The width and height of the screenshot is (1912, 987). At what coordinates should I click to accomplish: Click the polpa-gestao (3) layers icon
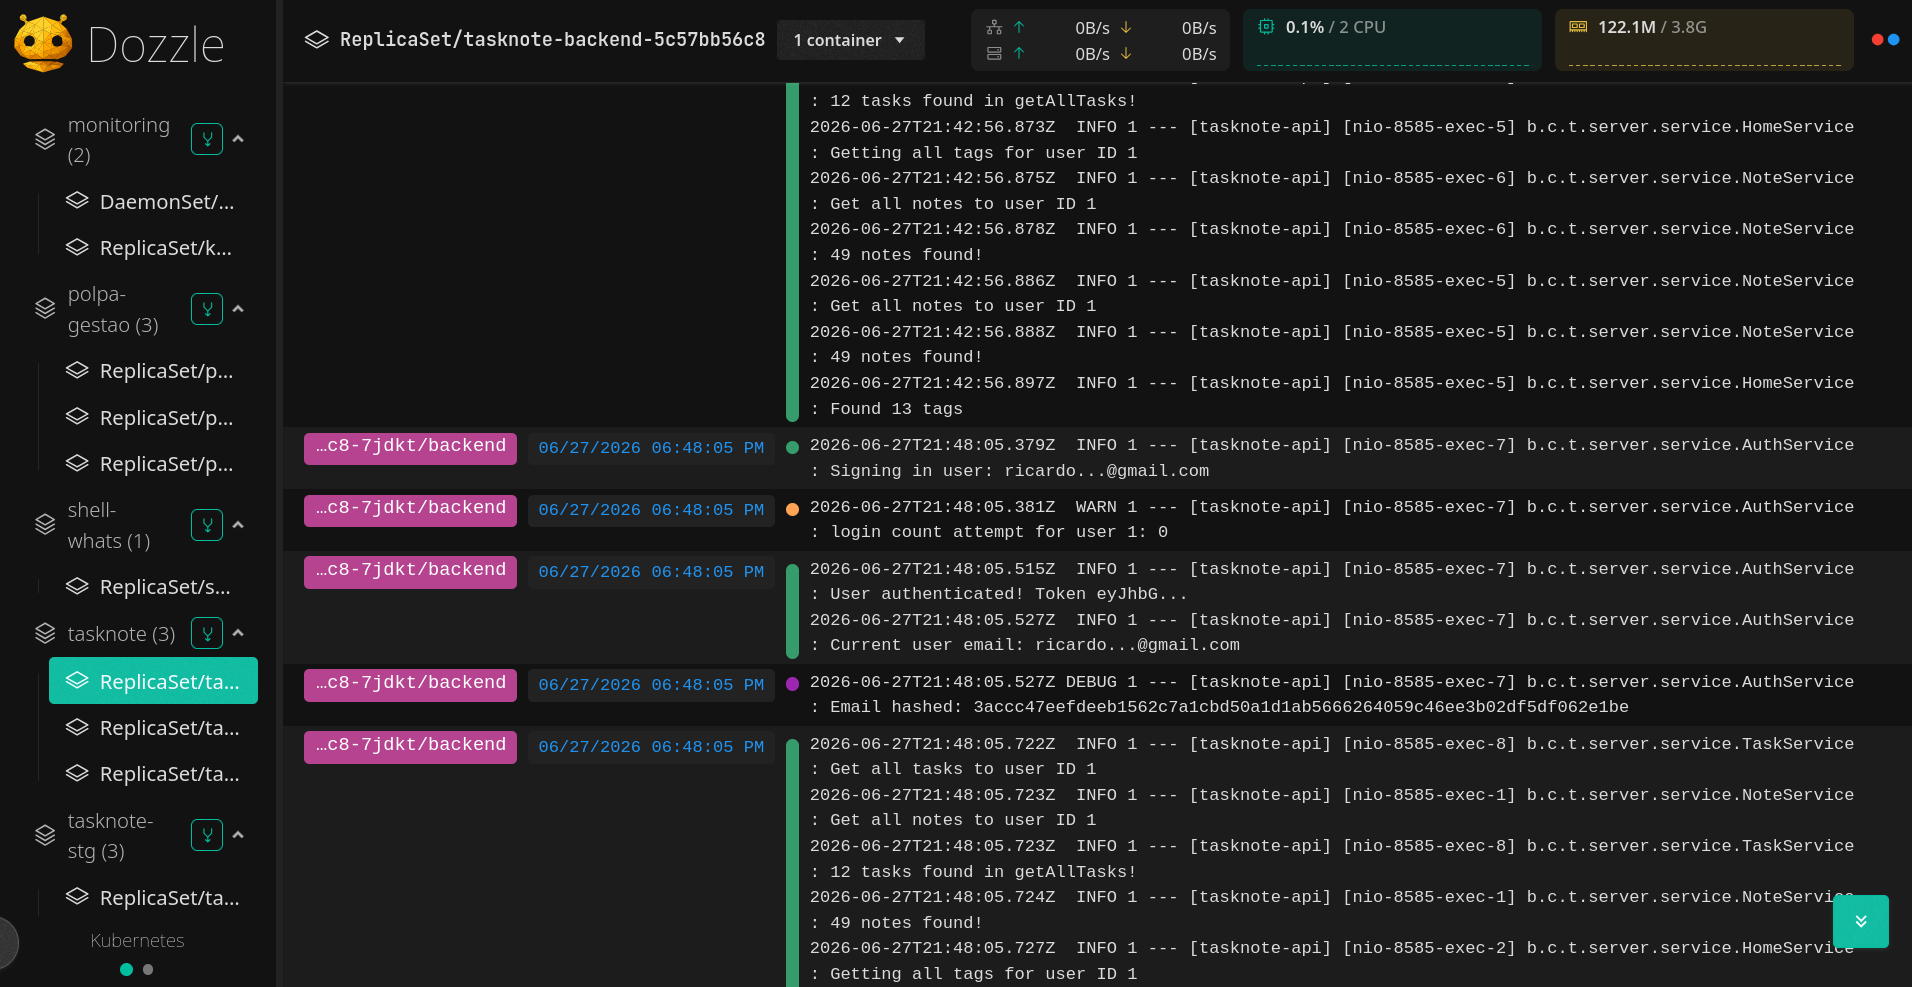45,309
